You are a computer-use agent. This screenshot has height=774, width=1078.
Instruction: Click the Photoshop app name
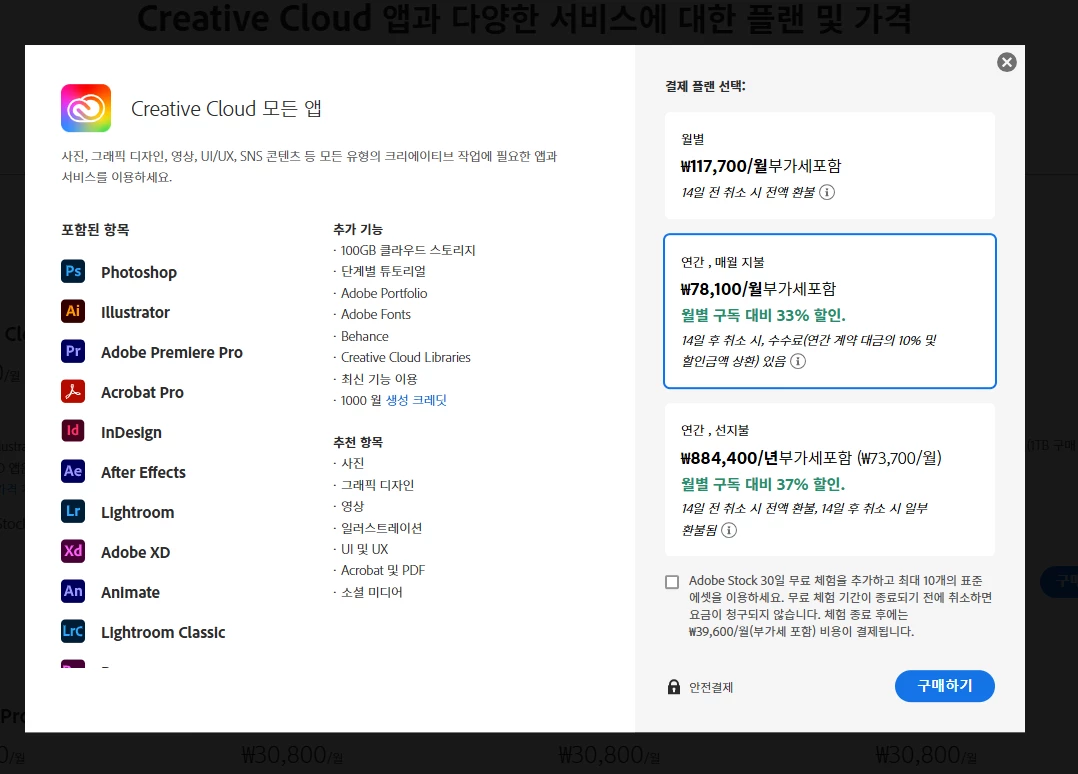click(x=139, y=272)
